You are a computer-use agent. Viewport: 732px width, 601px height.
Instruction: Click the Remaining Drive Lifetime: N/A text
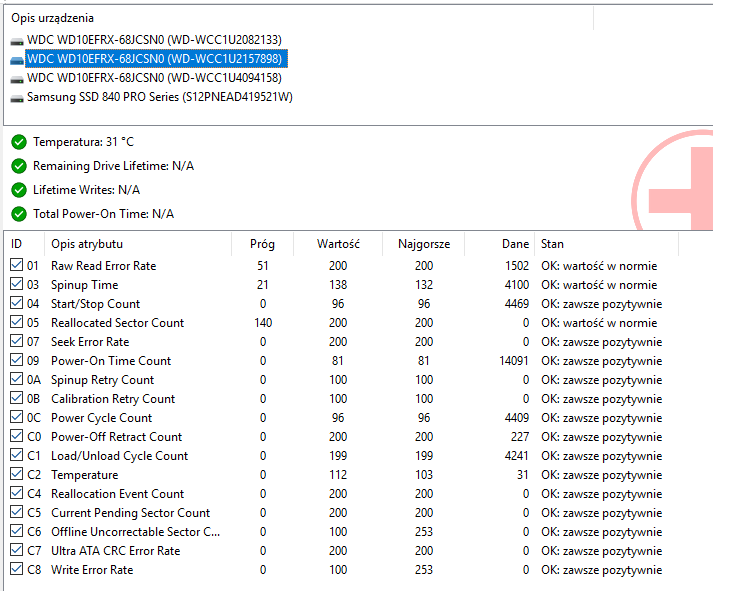click(x=113, y=166)
